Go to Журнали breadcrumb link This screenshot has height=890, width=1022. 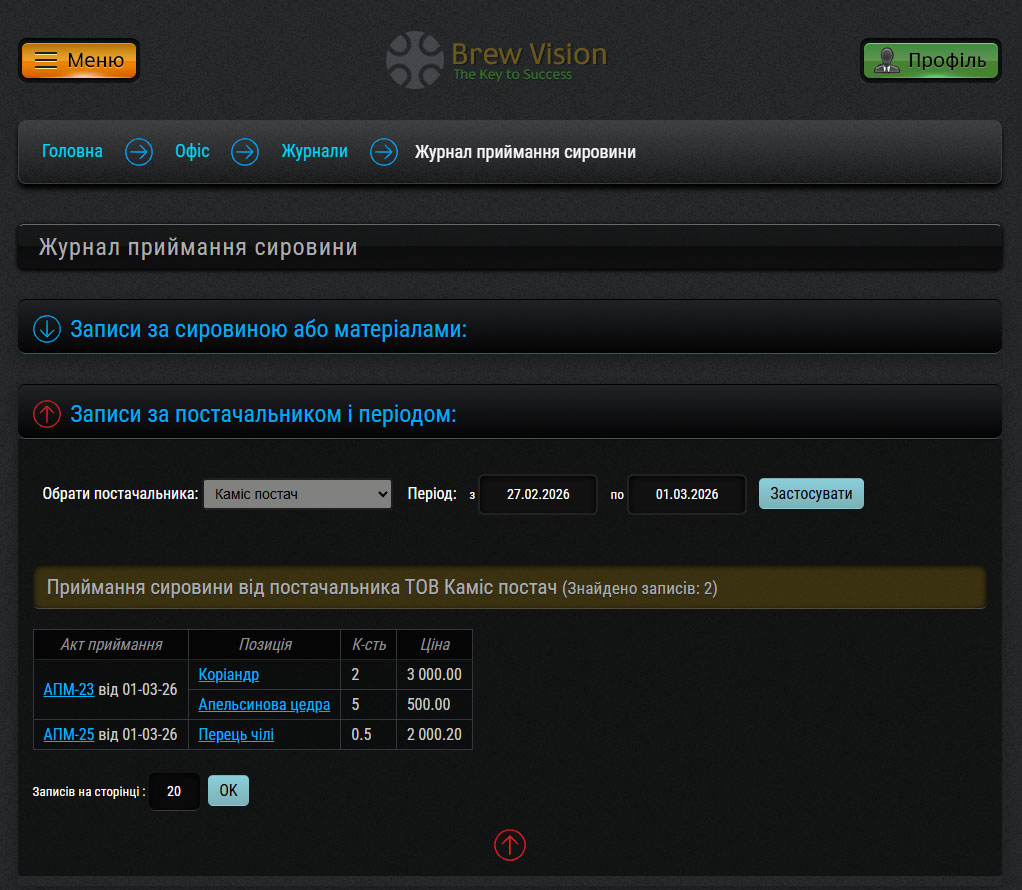[314, 152]
